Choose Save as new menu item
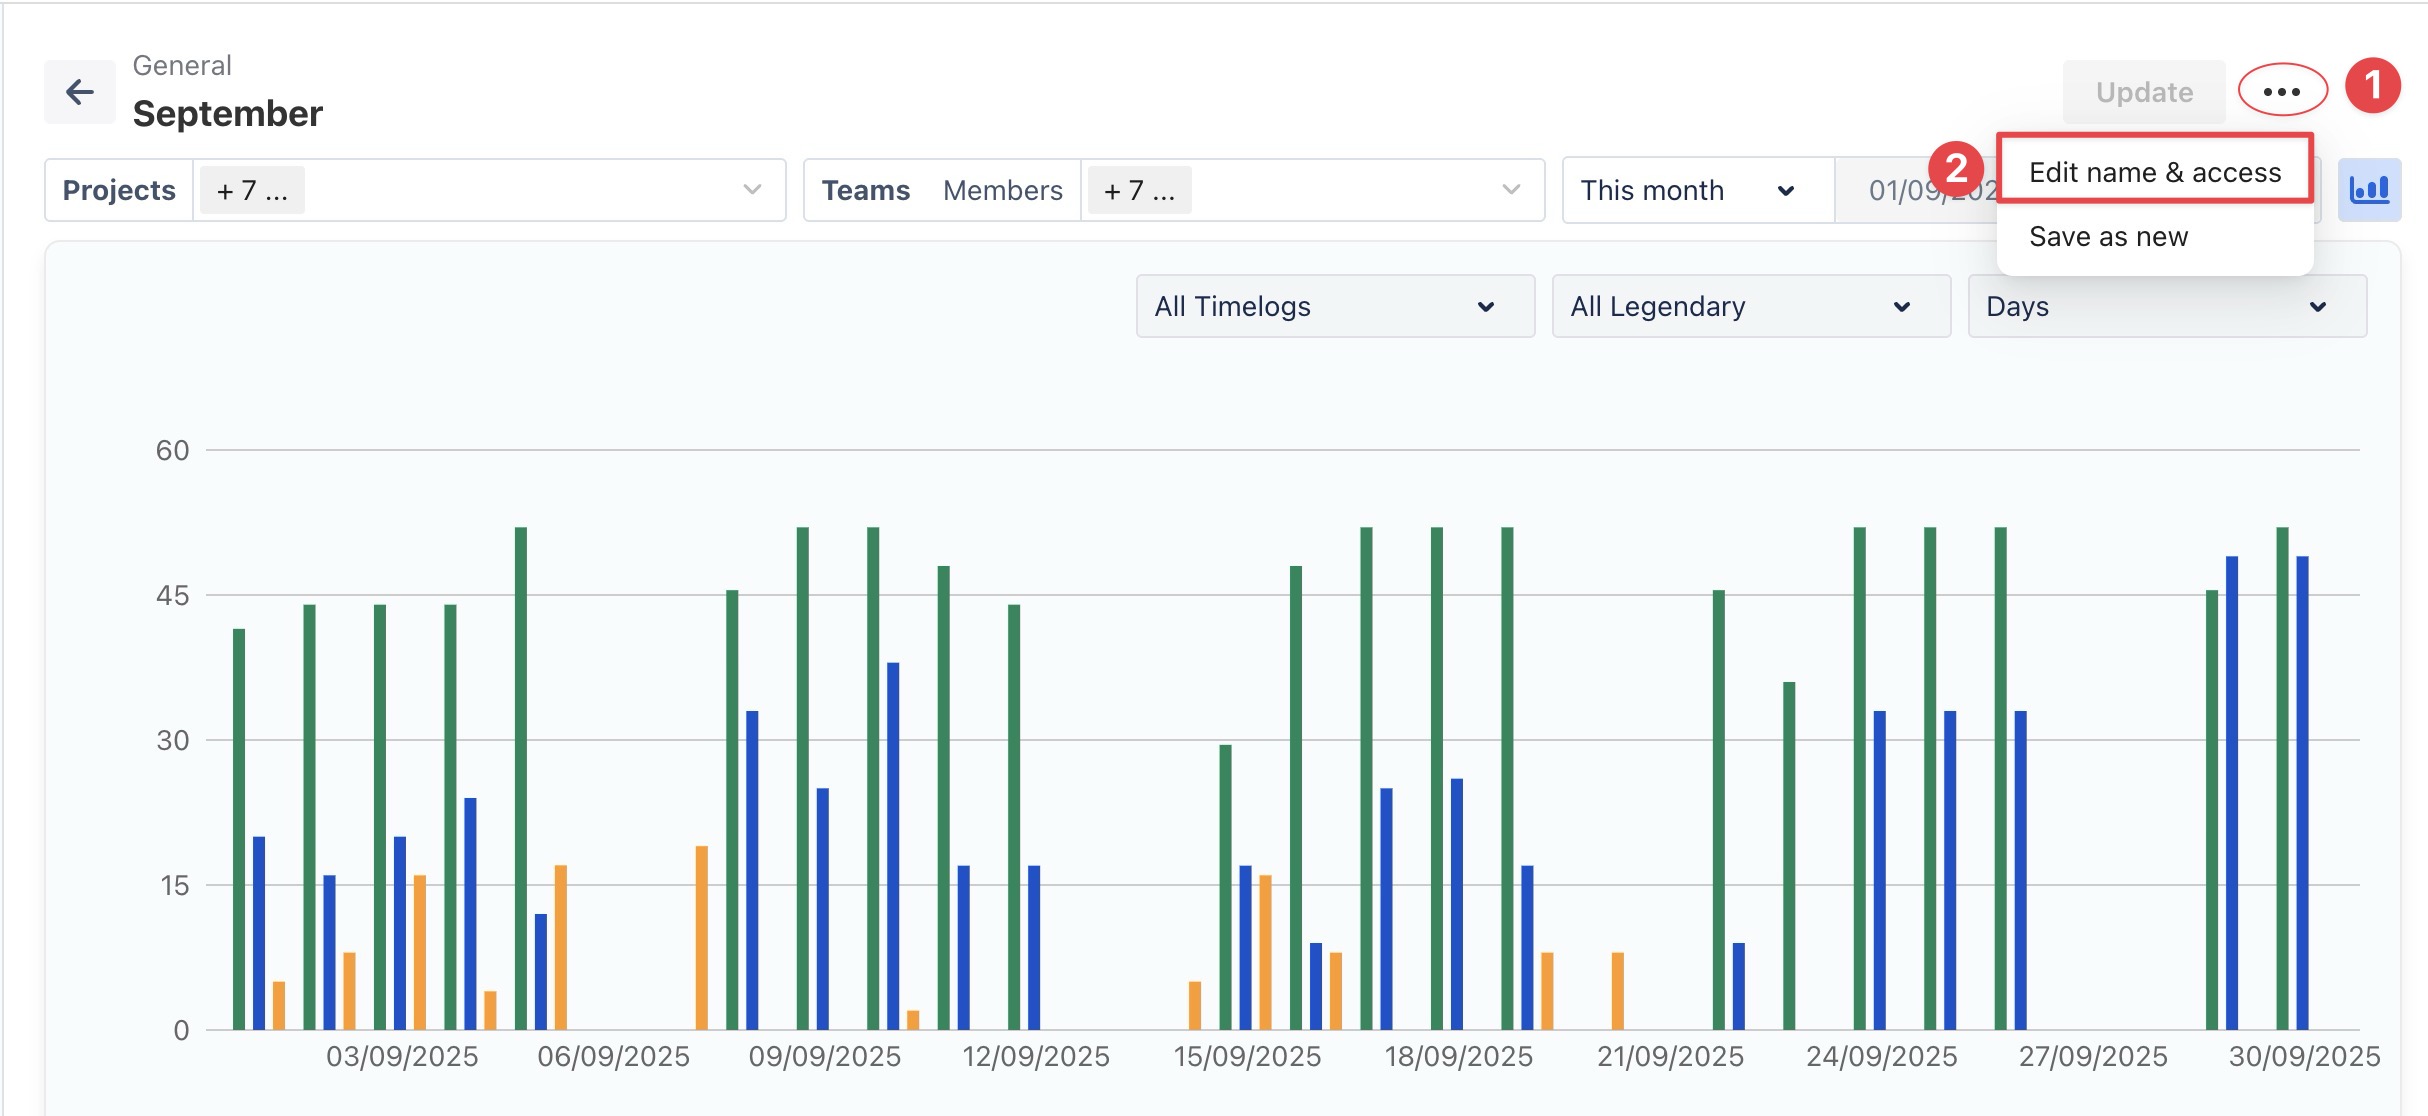This screenshot has width=2428, height=1116. (x=2108, y=237)
